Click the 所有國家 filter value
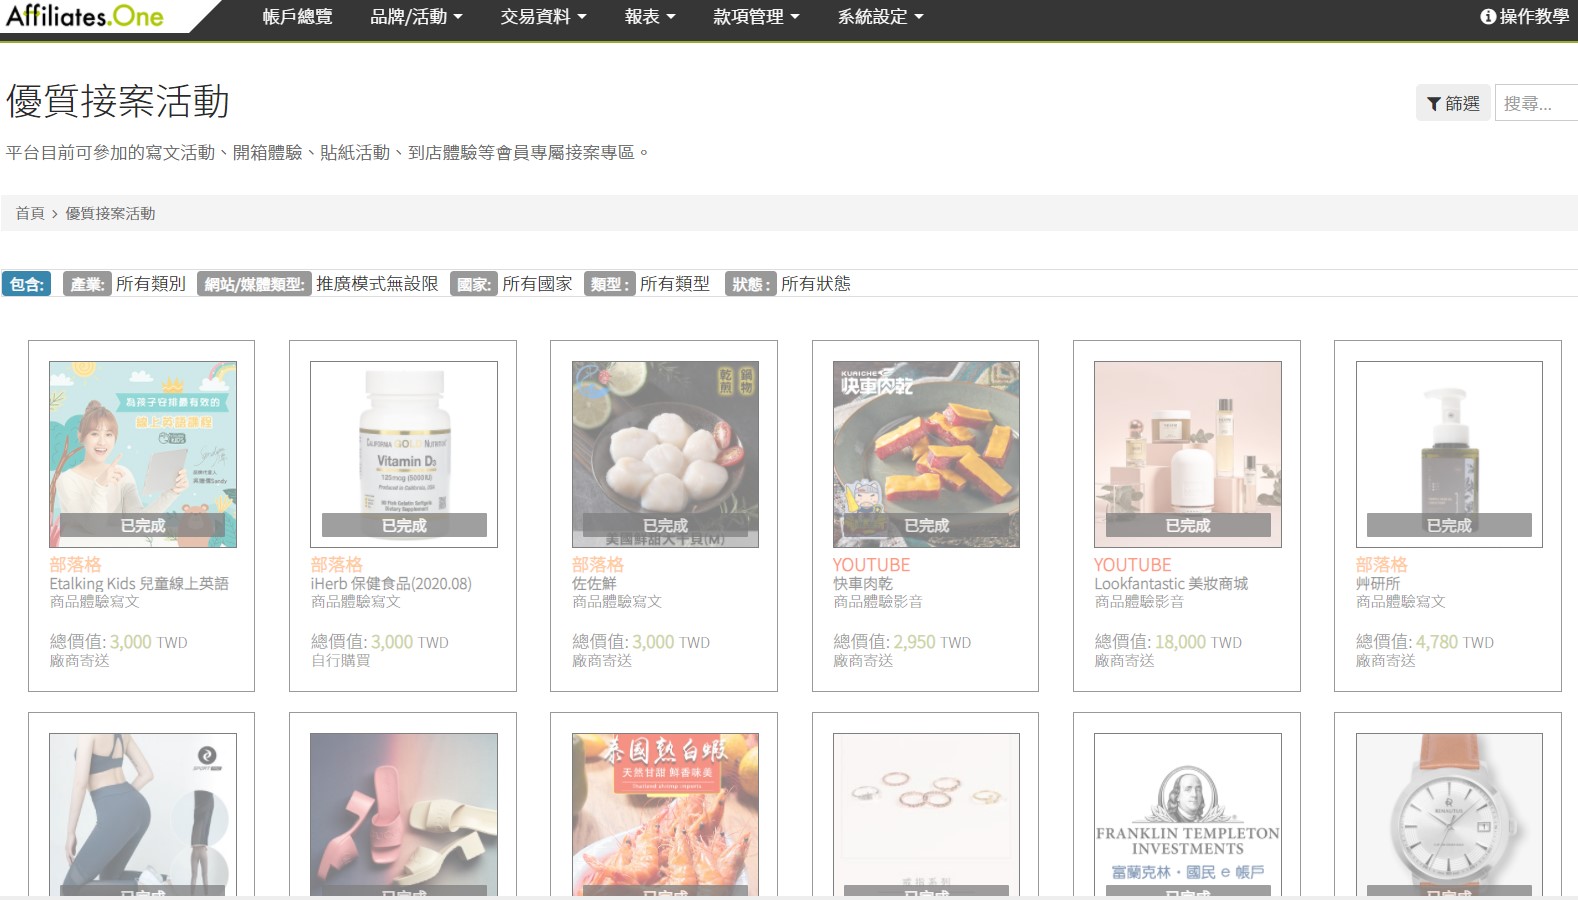This screenshot has height=900, width=1578. coord(537,284)
